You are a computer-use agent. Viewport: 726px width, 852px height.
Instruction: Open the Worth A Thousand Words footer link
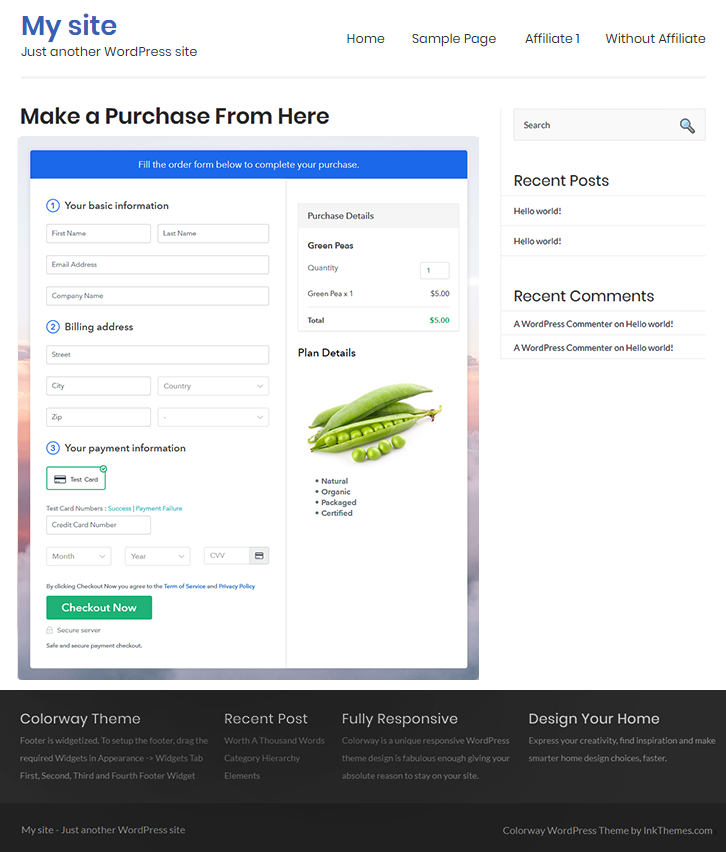274,741
